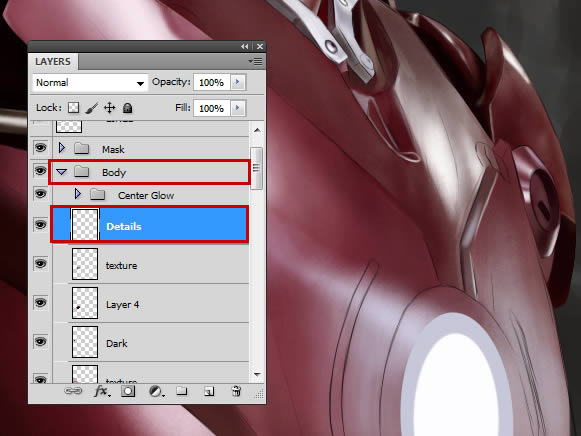The image size is (581, 436).
Task: Open the Opacity slider arrow
Action: [238, 82]
